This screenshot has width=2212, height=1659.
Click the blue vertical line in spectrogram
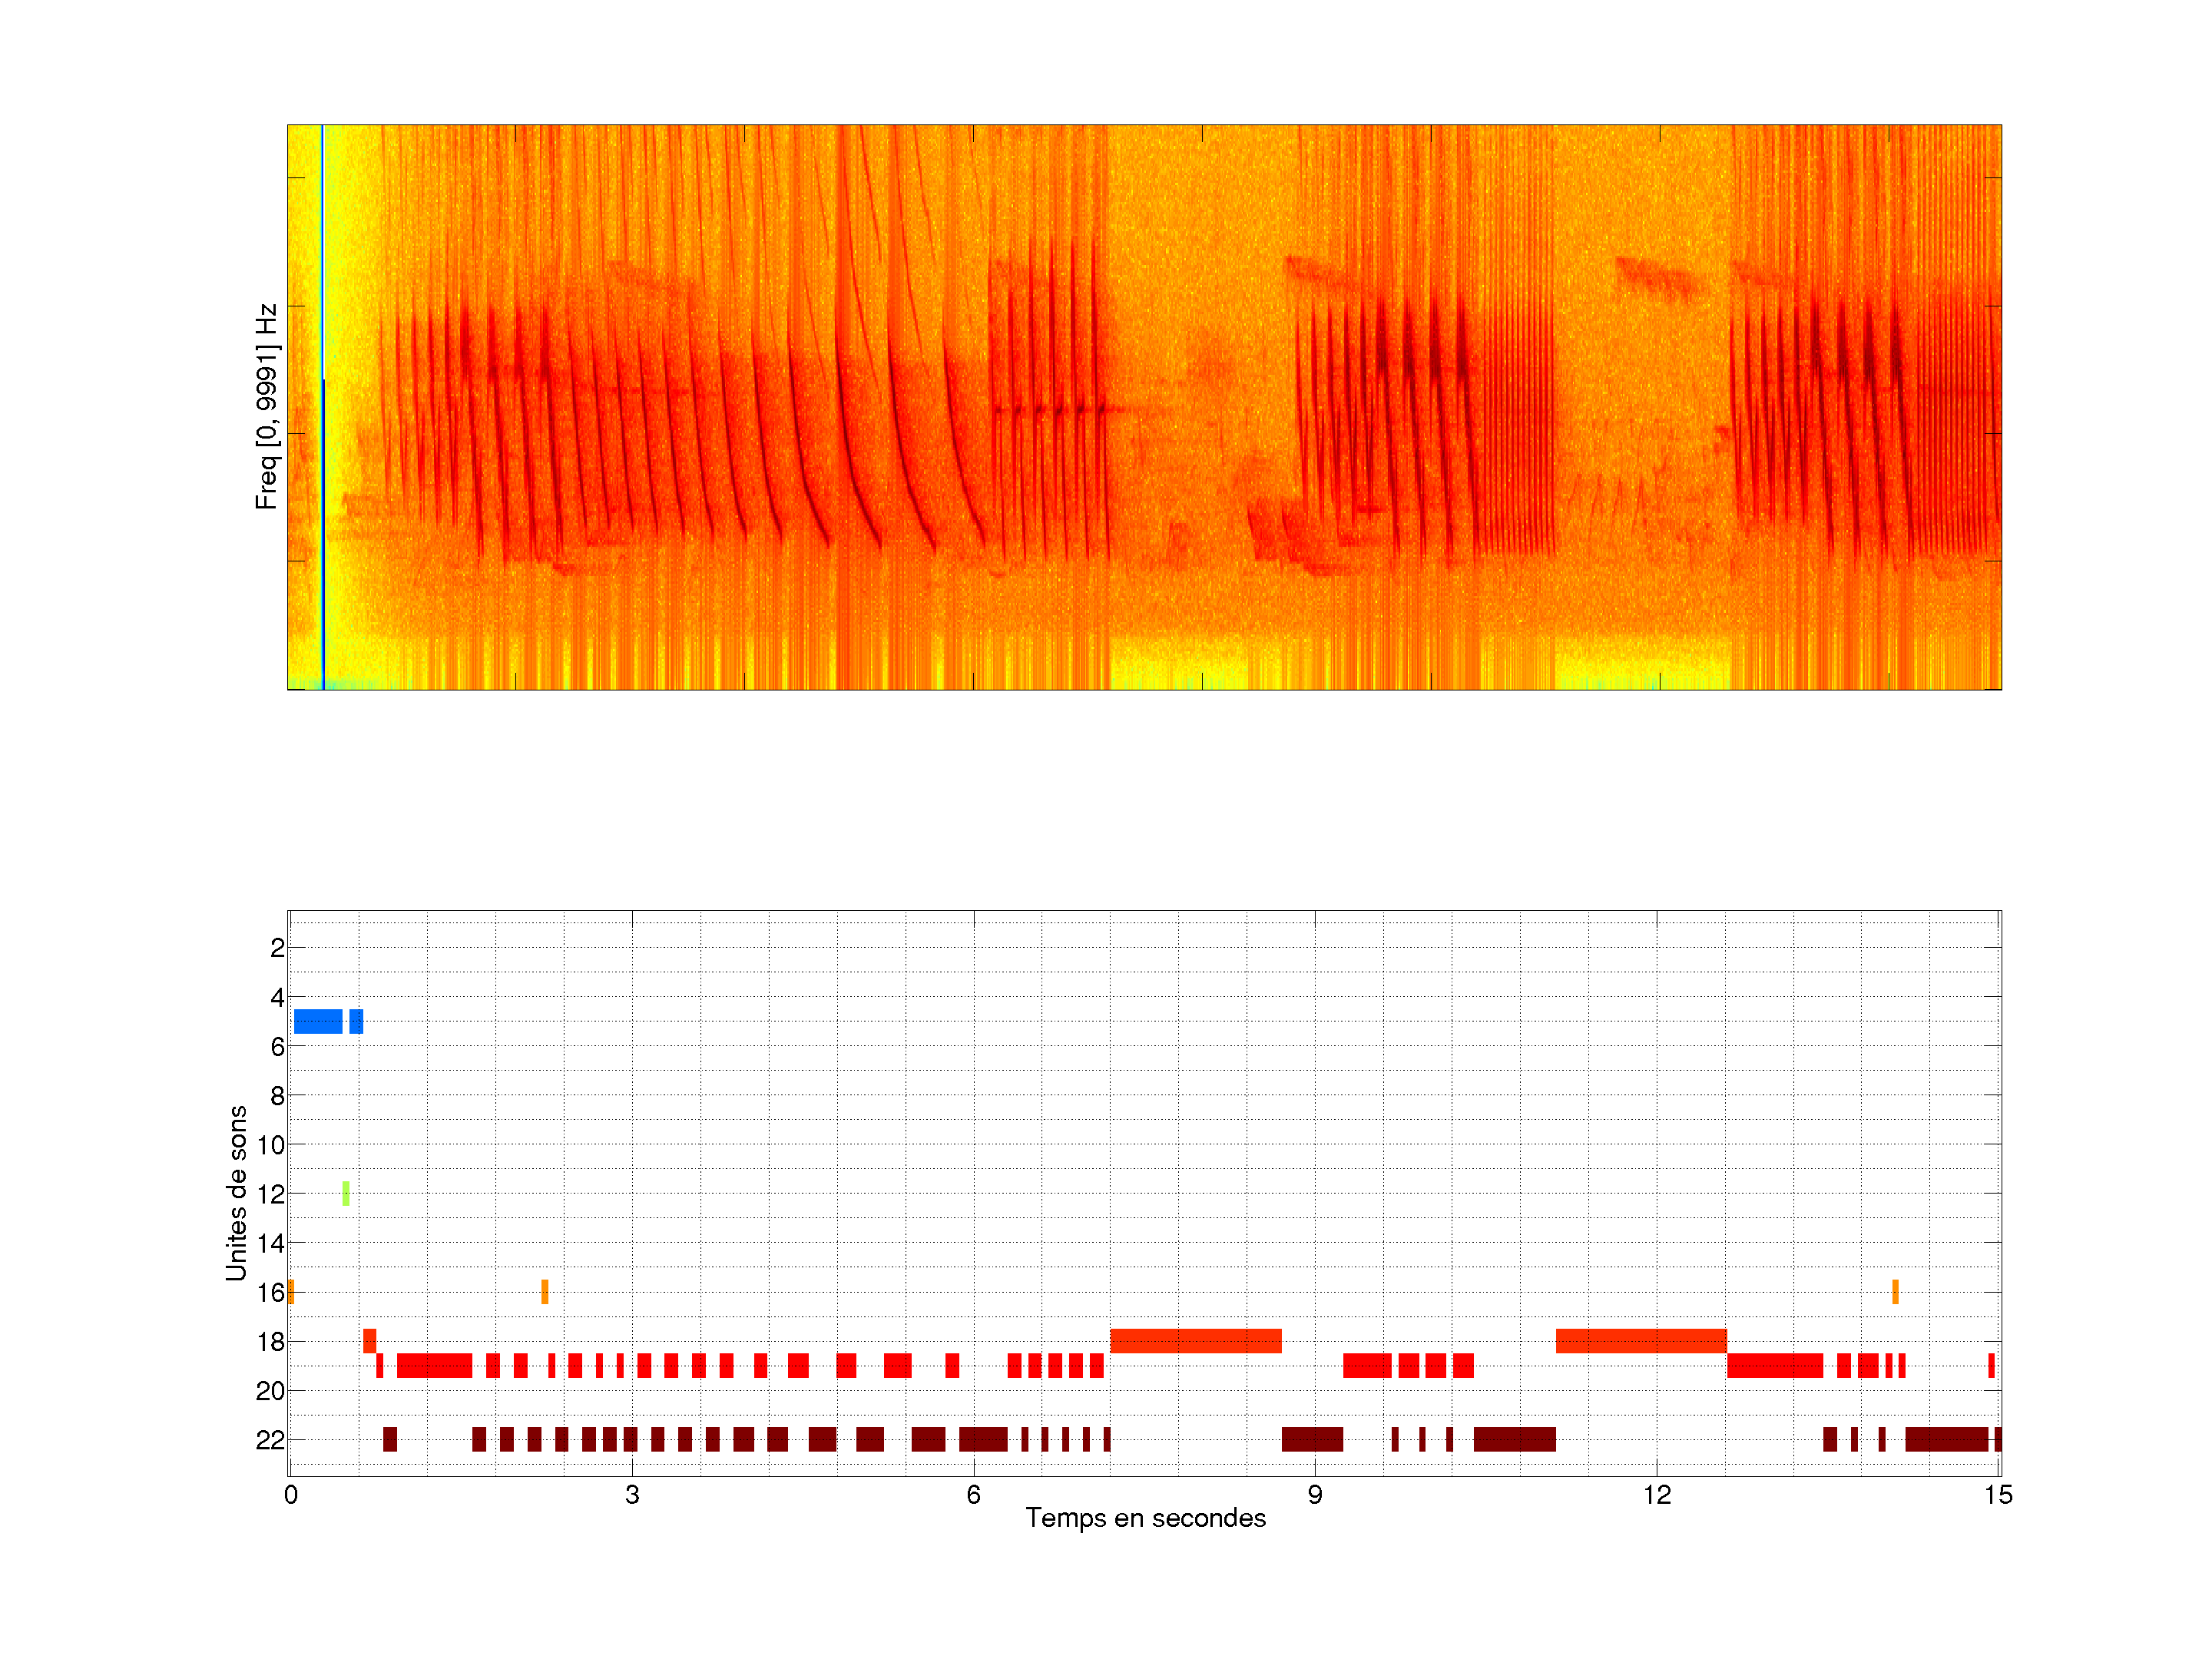point(322,400)
